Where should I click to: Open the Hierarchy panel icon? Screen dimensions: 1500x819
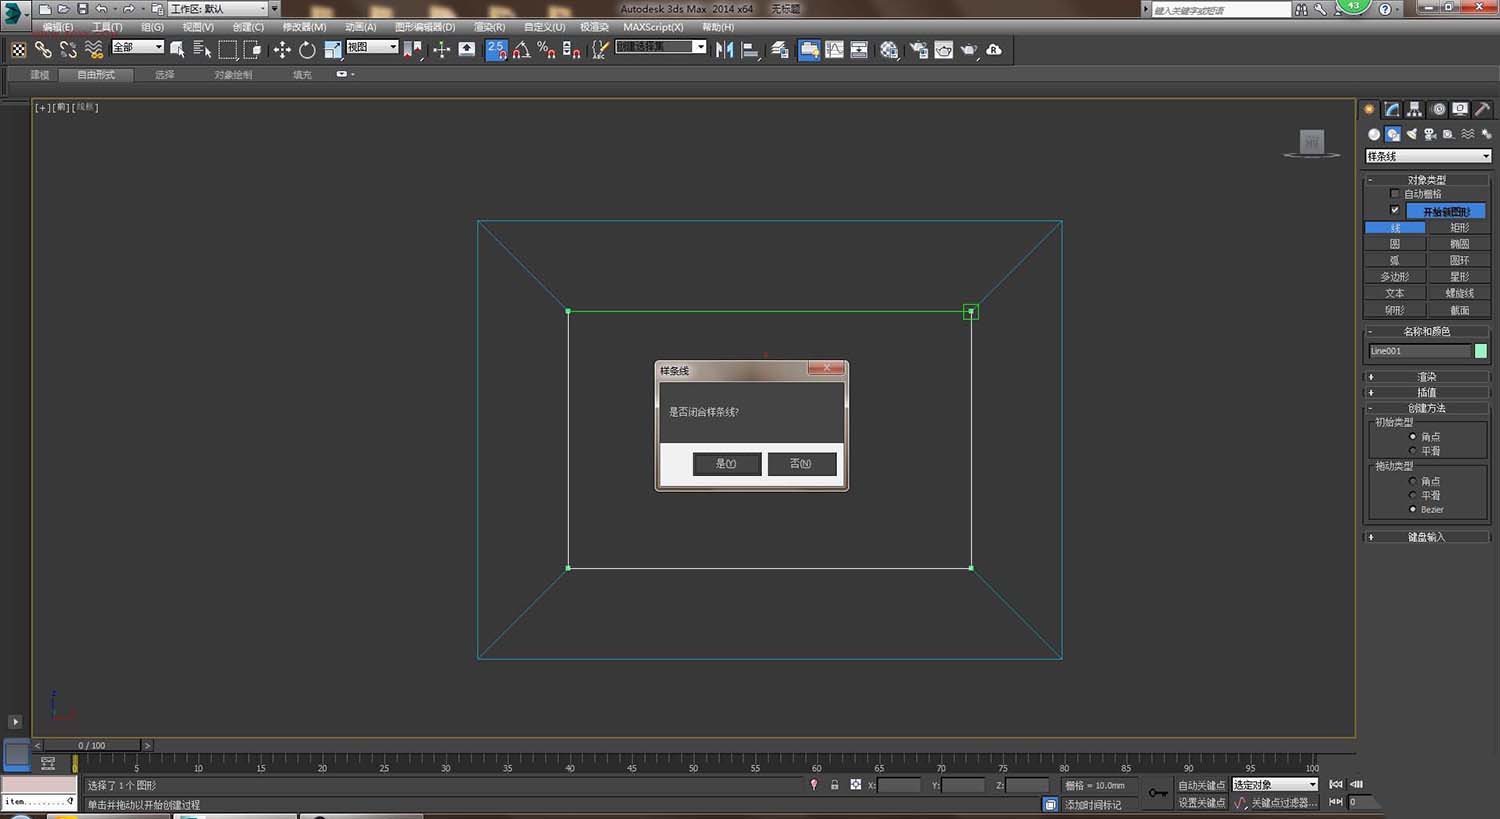coord(1414,110)
